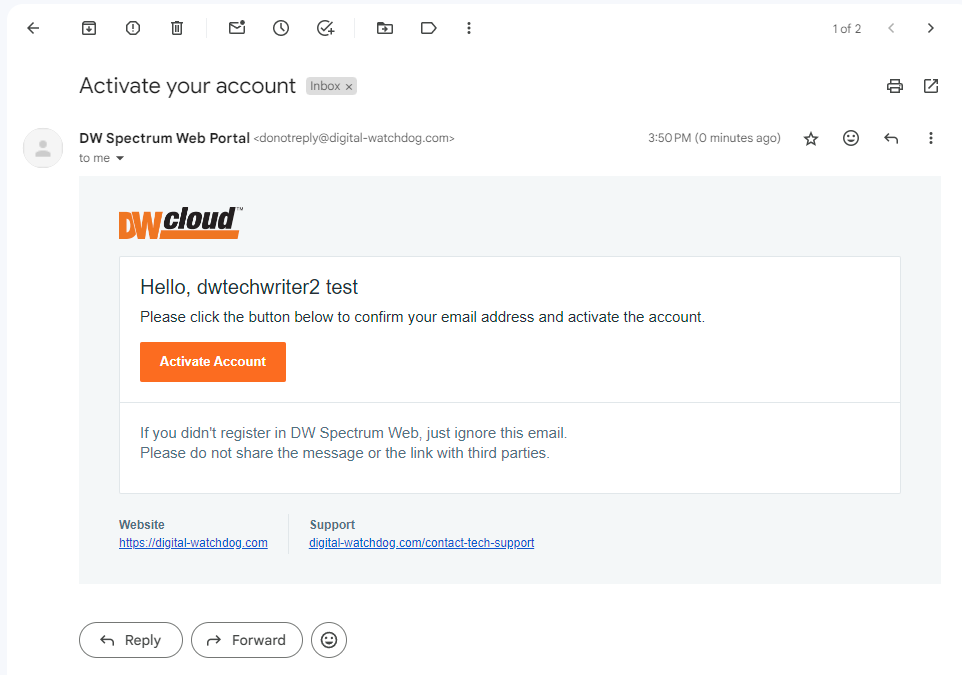The width and height of the screenshot is (962, 675).
Task: Open the digital-watchdog.com website link
Action: tap(193, 543)
